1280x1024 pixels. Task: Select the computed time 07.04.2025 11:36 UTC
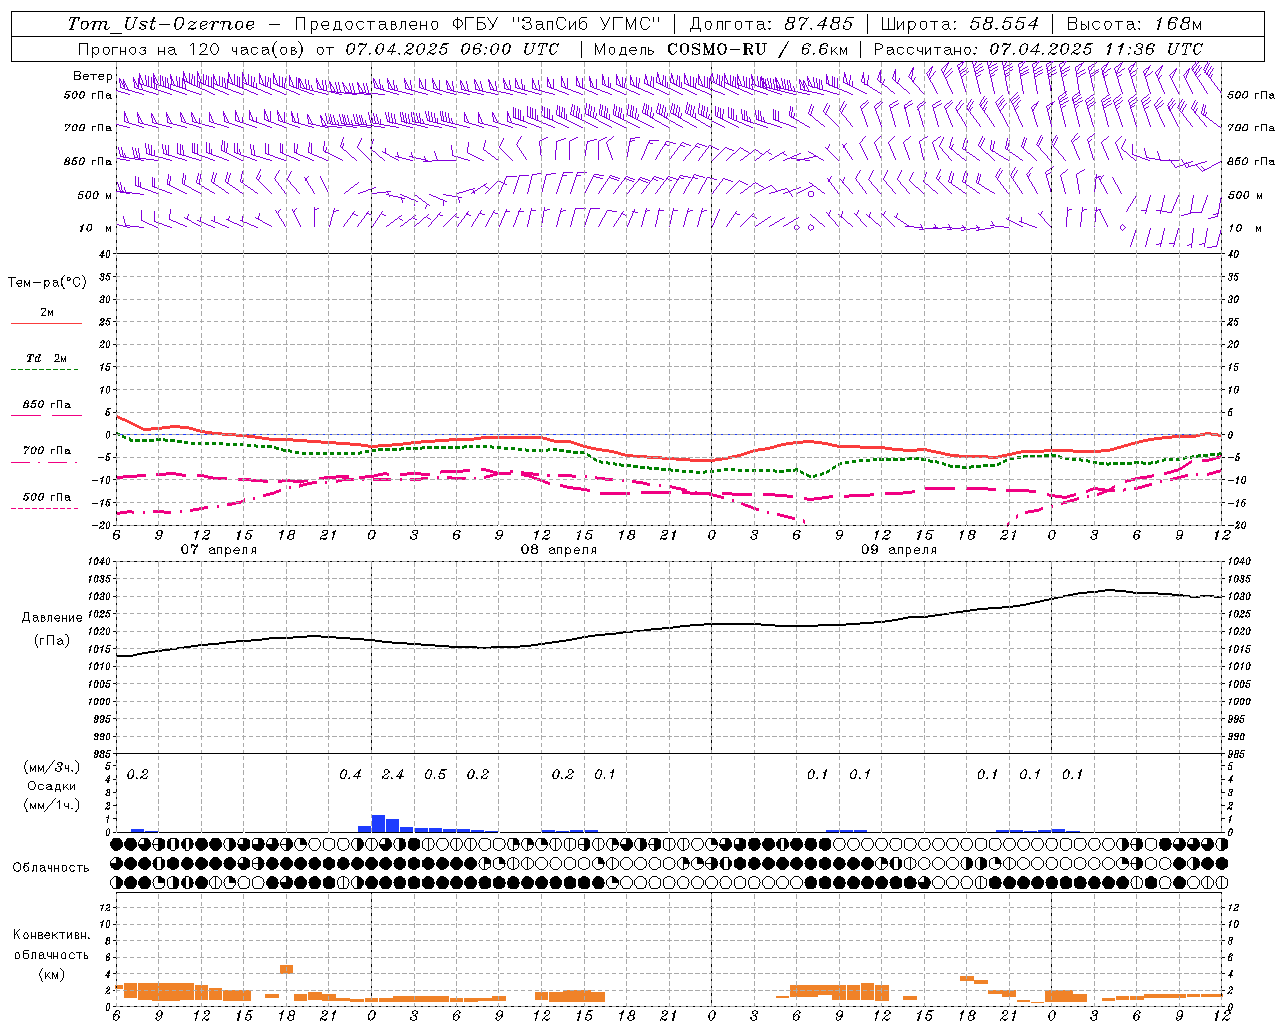point(1096,49)
